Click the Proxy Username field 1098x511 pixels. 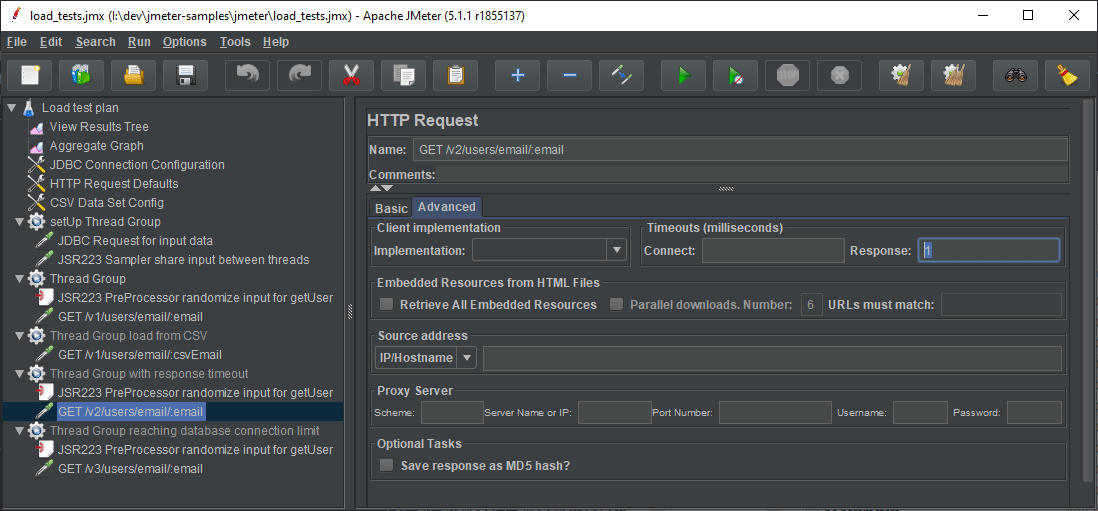point(920,412)
